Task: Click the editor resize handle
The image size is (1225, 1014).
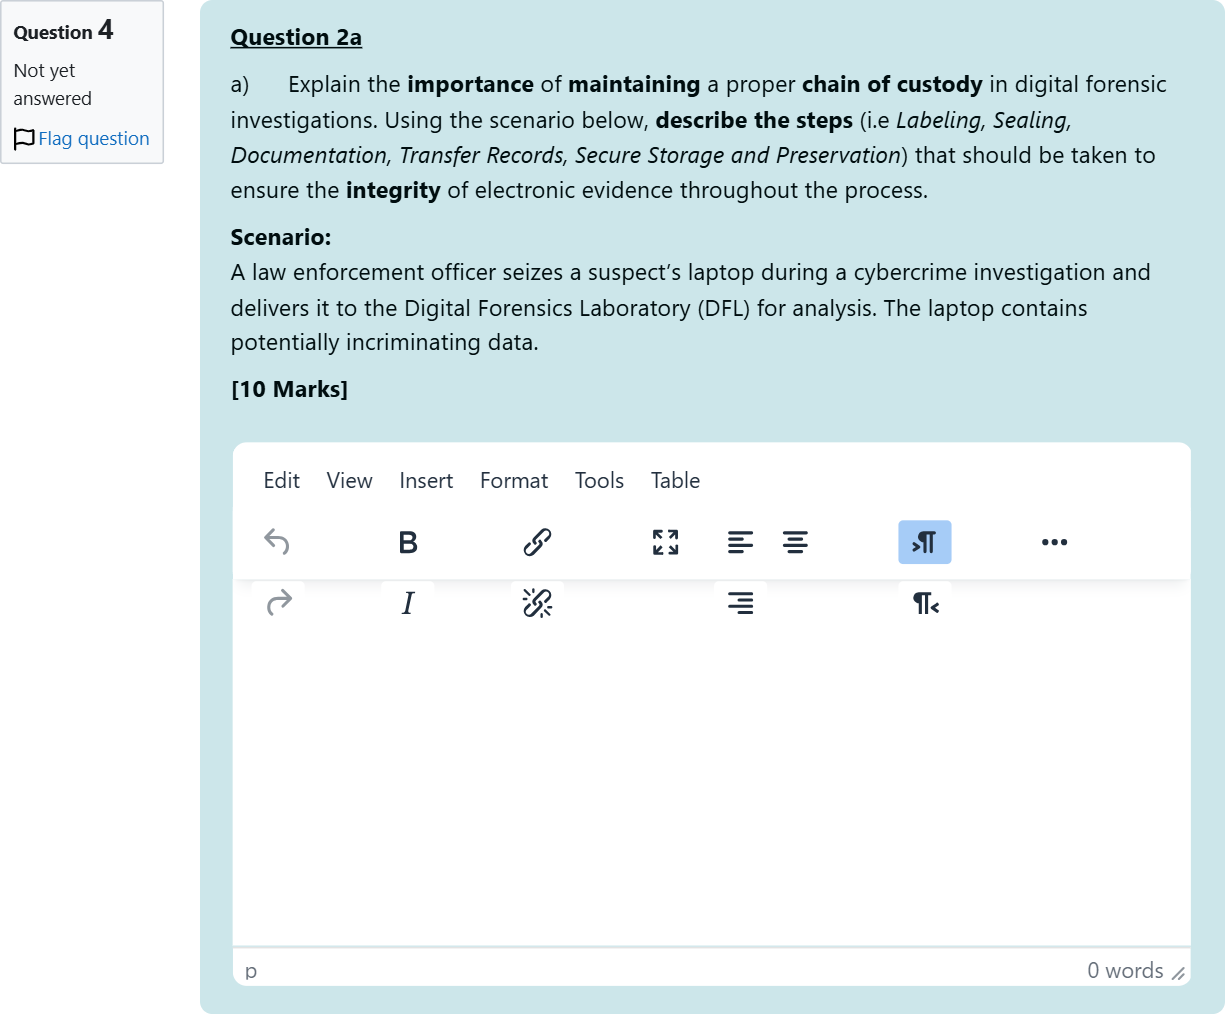Action: tap(1178, 973)
